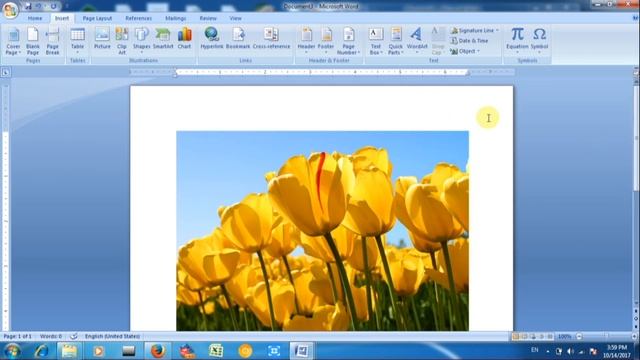Click the zoom slider in status bar
640x360 pixels.
[607, 337]
